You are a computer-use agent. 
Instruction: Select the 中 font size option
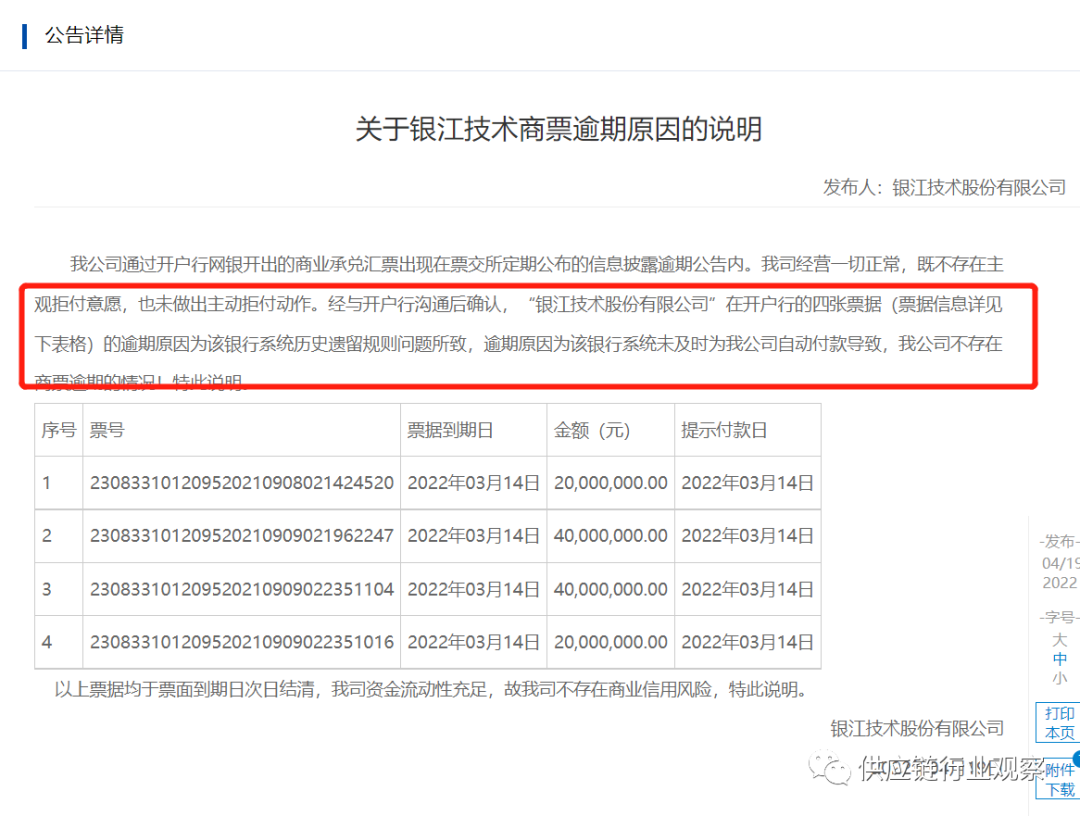click(x=1059, y=659)
